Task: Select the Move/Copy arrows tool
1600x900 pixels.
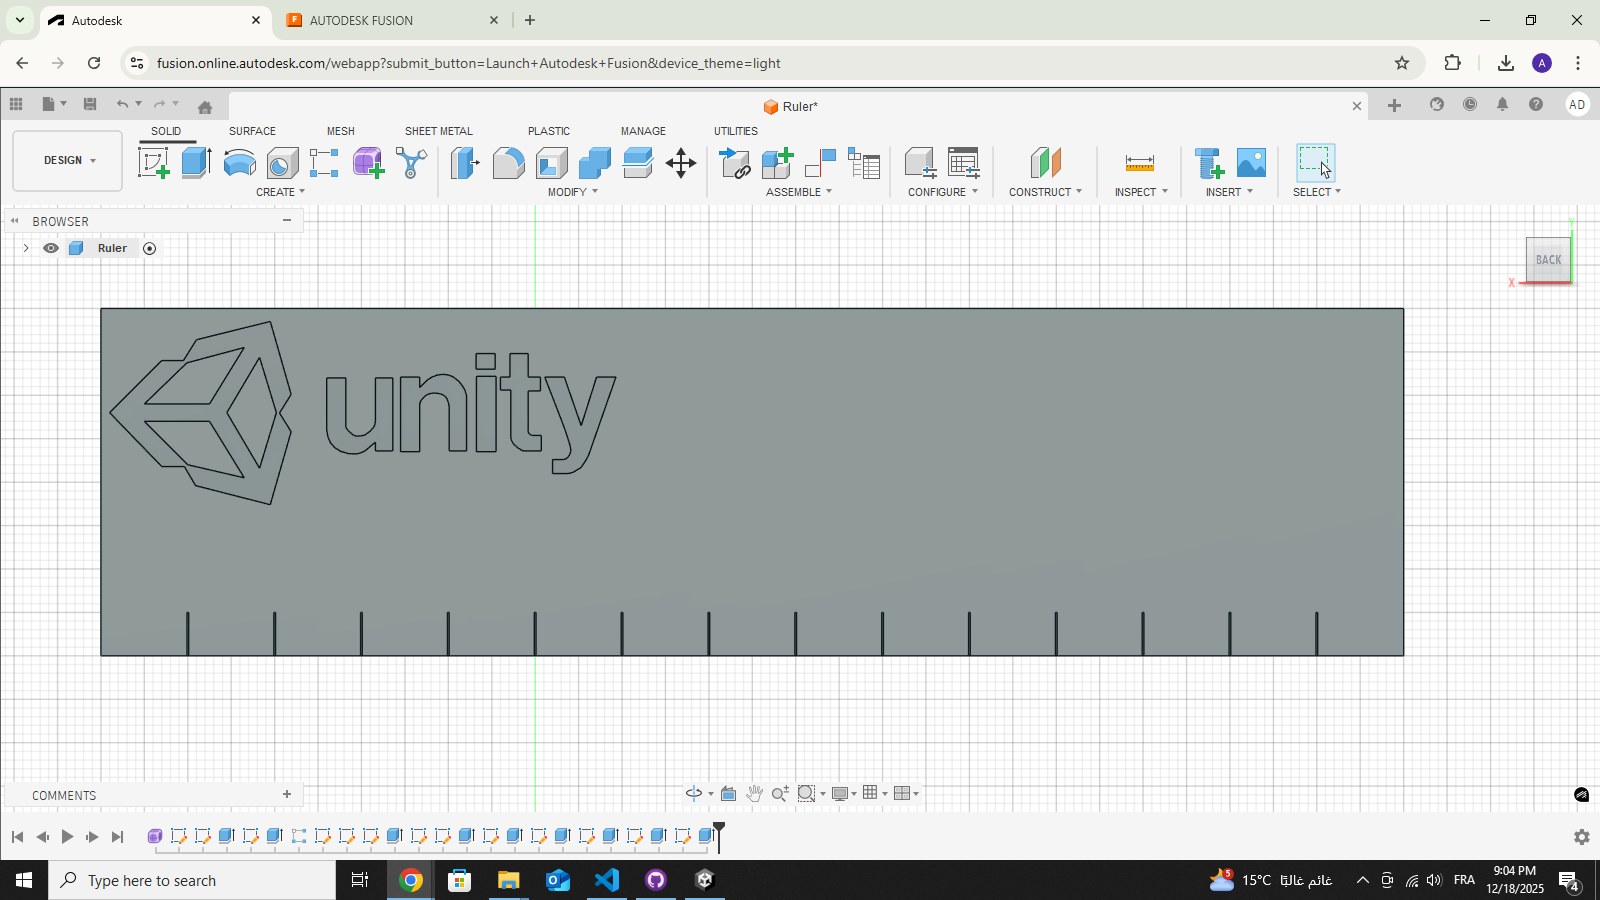Action: click(x=680, y=163)
